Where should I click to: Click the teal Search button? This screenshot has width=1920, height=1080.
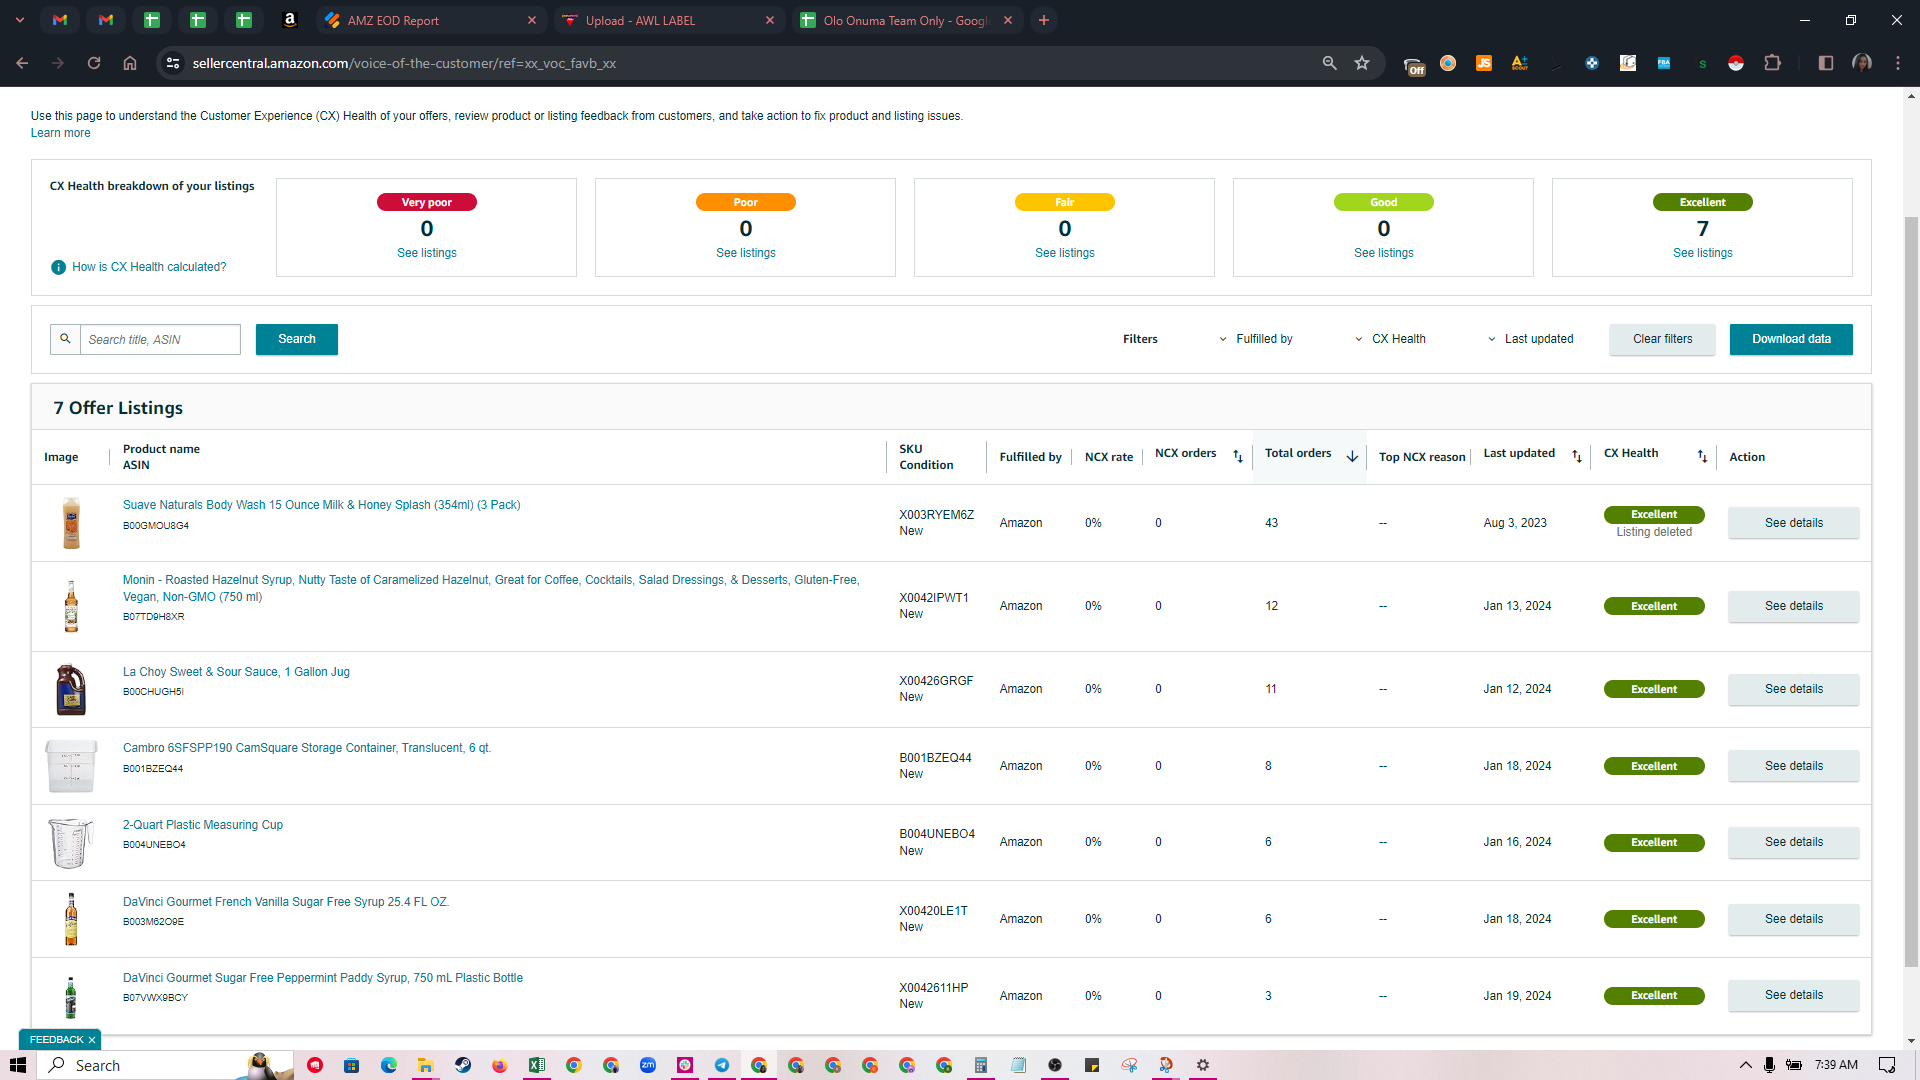[296, 339]
